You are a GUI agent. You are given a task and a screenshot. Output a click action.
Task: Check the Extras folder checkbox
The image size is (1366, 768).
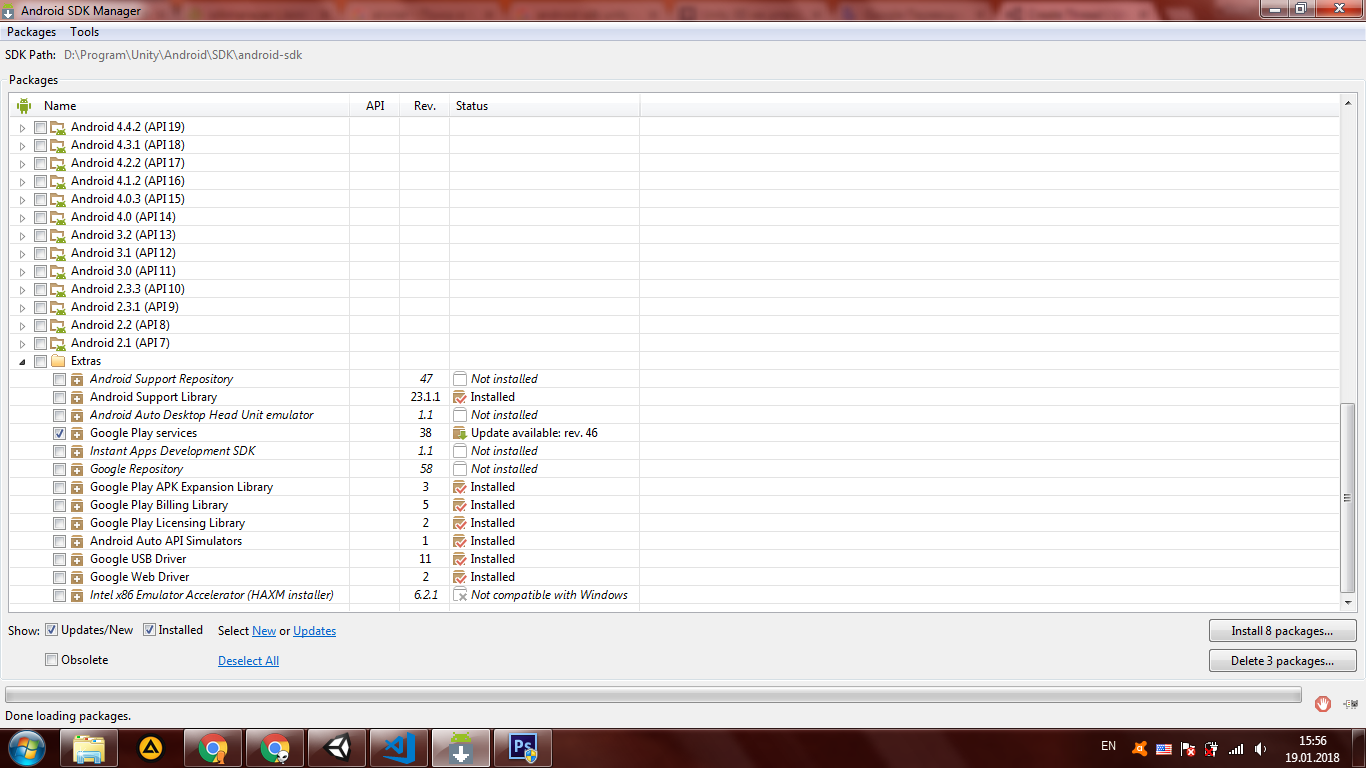(x=40, y=361)
